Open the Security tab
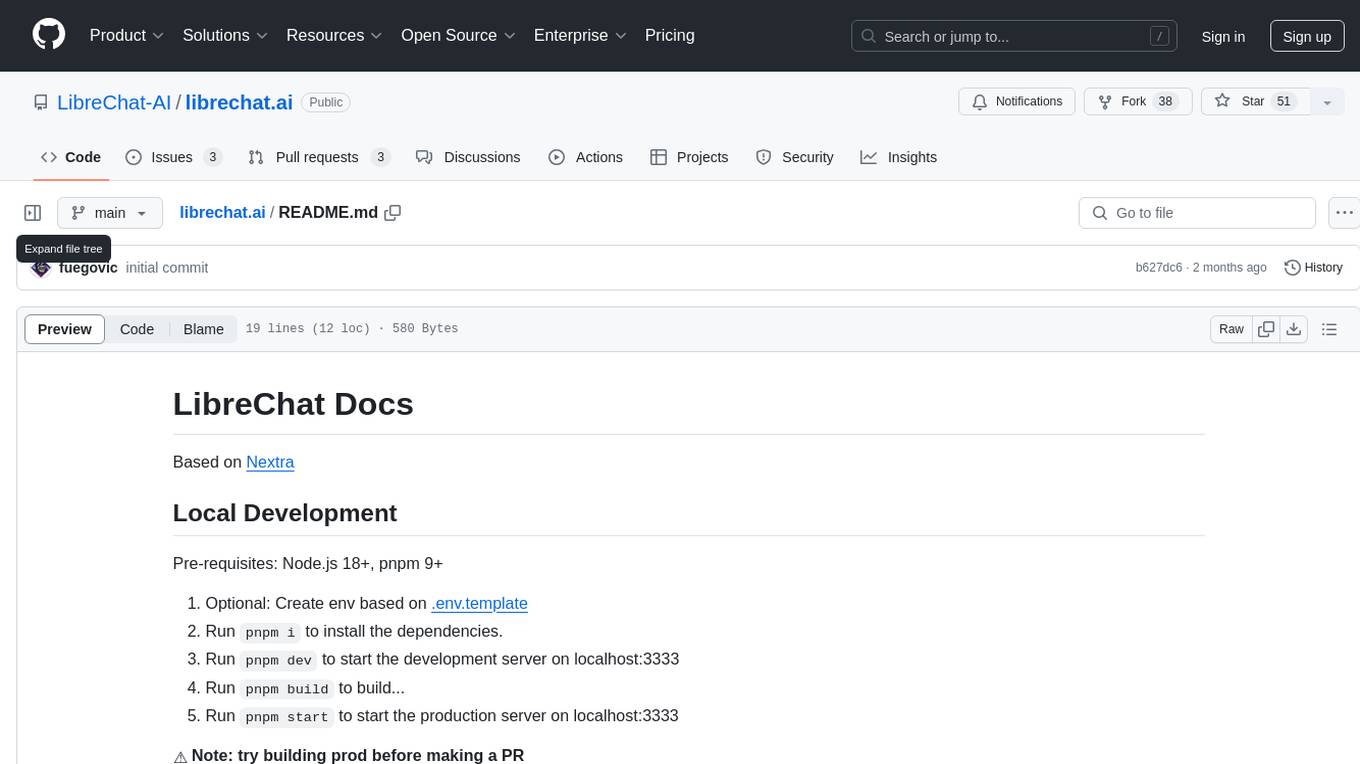Image resolution: width=1360 pixels, height=764 pixels. 795,157
